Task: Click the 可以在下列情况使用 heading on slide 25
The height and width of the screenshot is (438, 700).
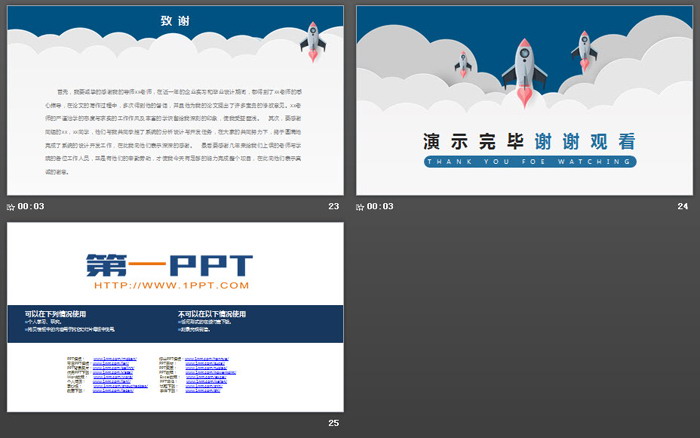Action: pyautogui.click(x=55, y=314)
